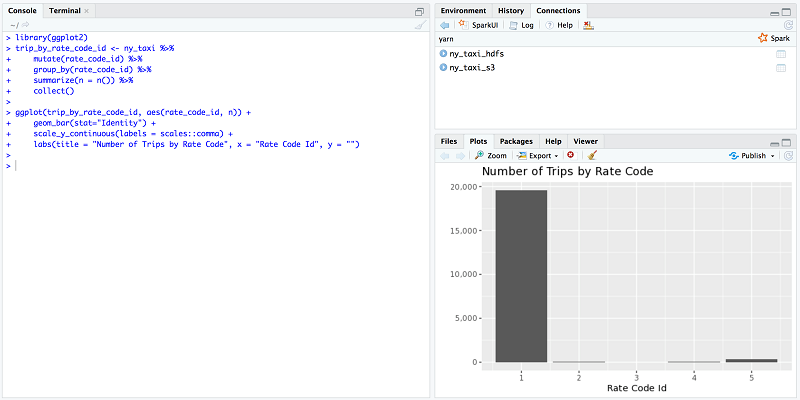Click the yarn connection label
The image size is (800, 400).
(446, 39)
